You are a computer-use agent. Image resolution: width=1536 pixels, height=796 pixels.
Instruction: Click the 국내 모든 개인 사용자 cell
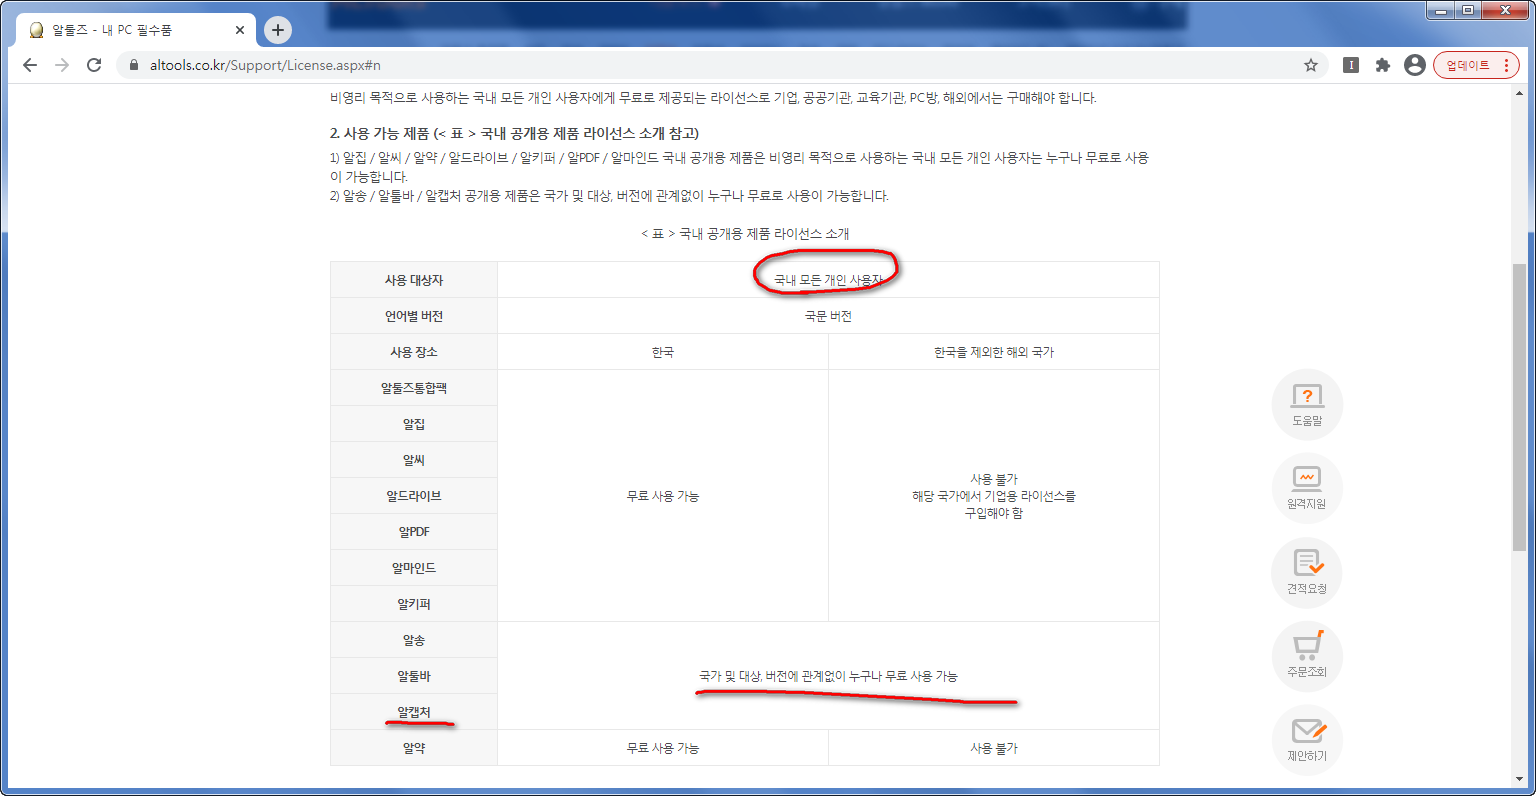(828, 280)
